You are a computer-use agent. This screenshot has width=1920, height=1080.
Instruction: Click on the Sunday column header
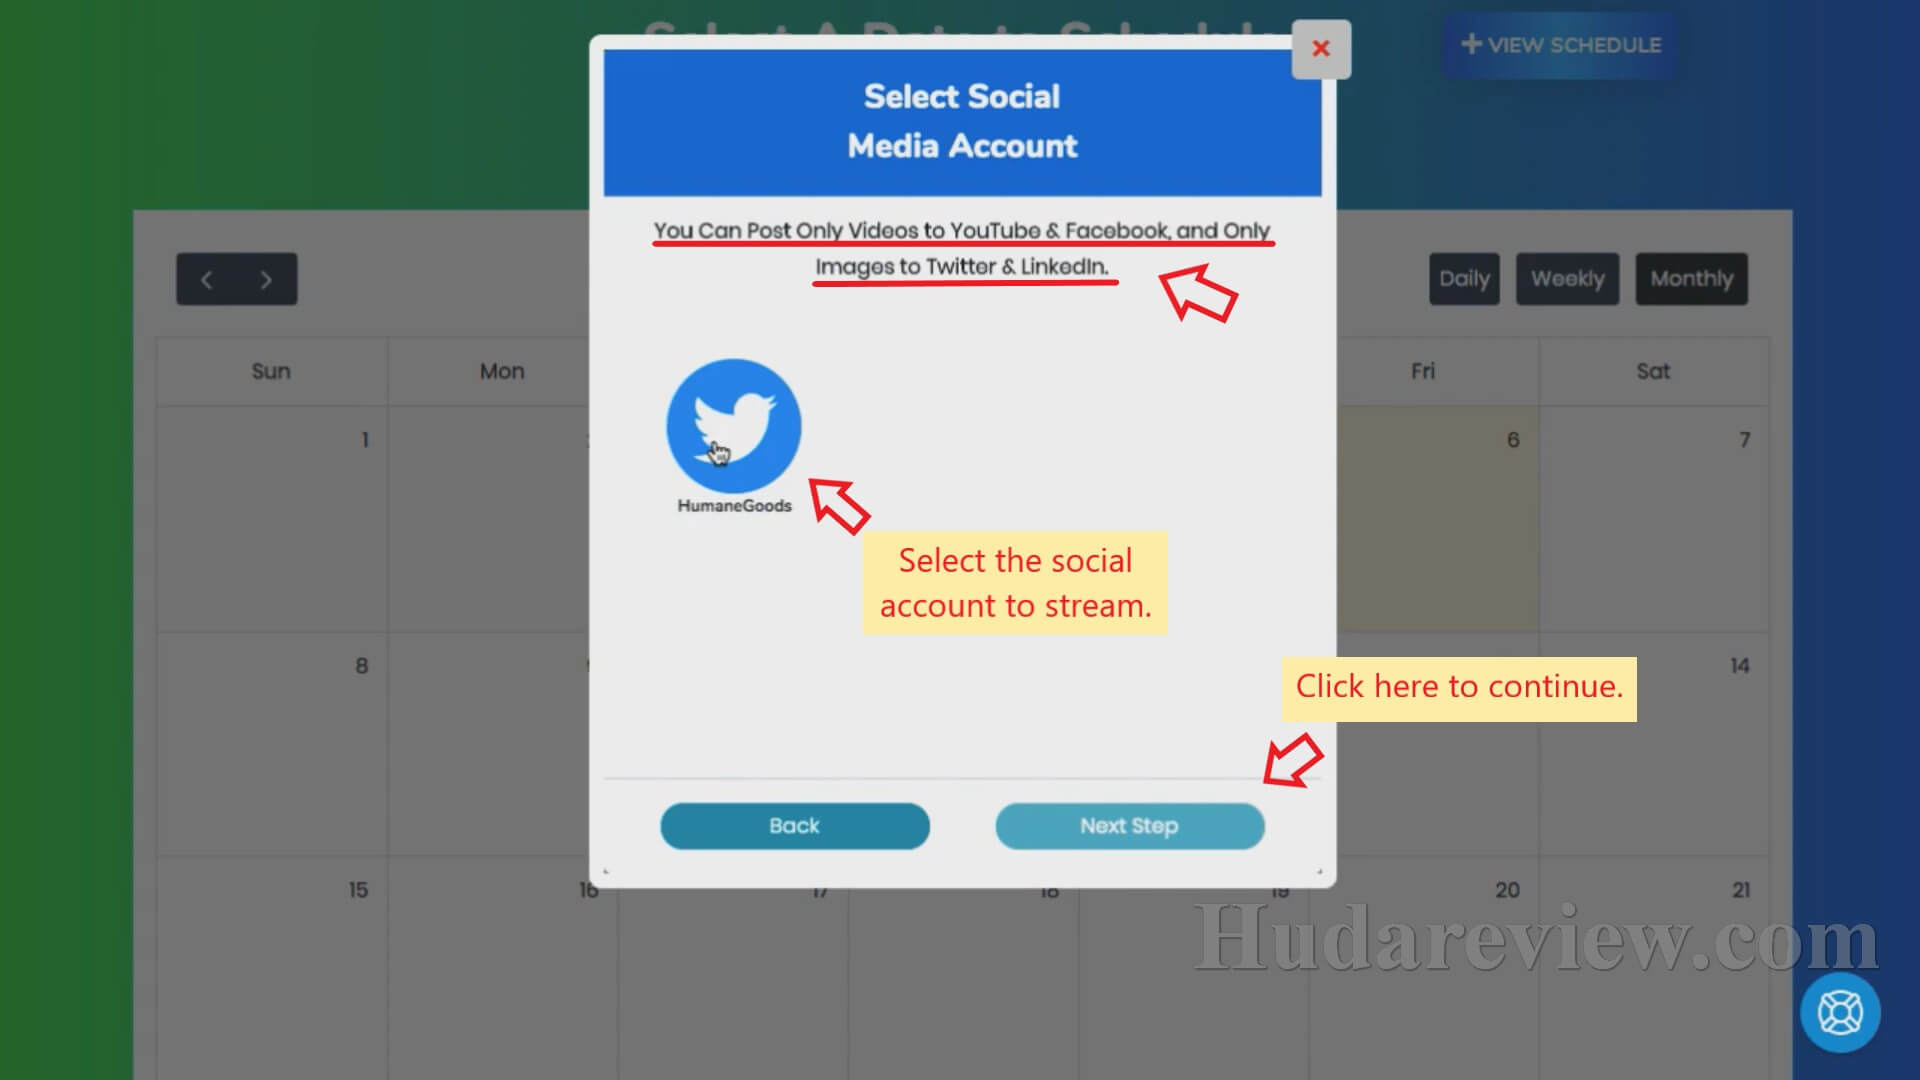(x=270, y=372)
